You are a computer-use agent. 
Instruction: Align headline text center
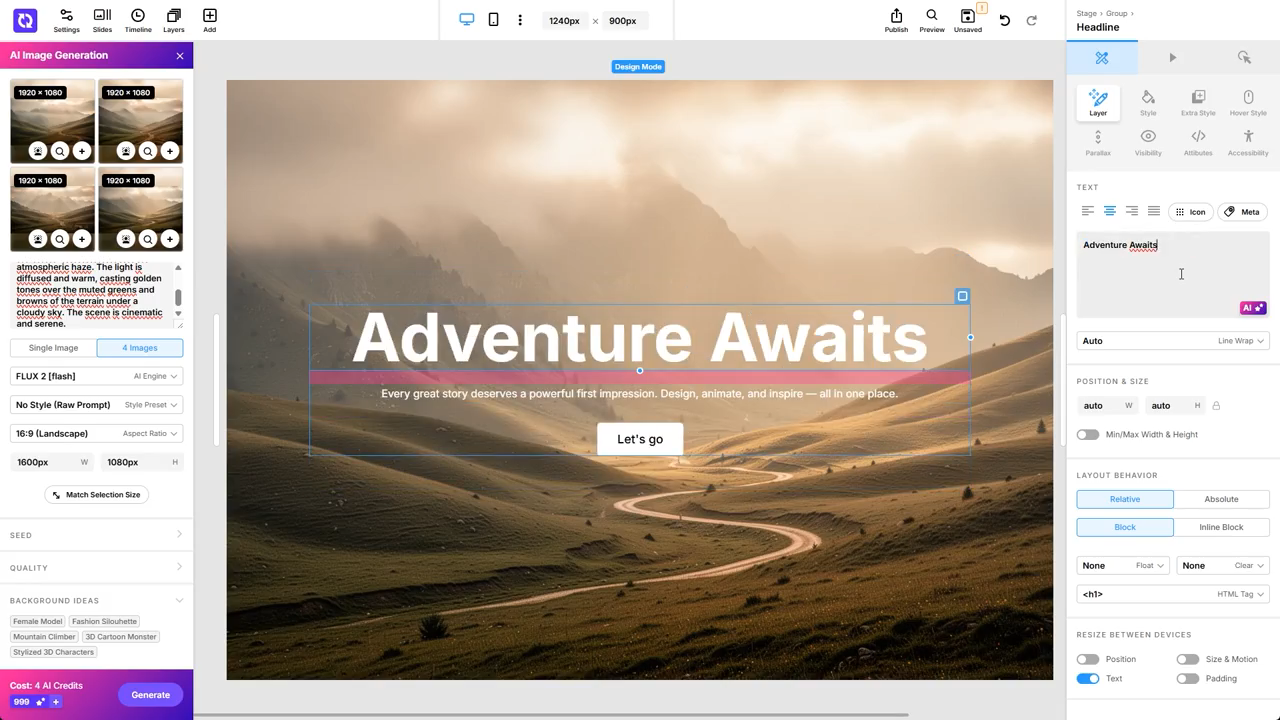click(x=1109, y=211)
